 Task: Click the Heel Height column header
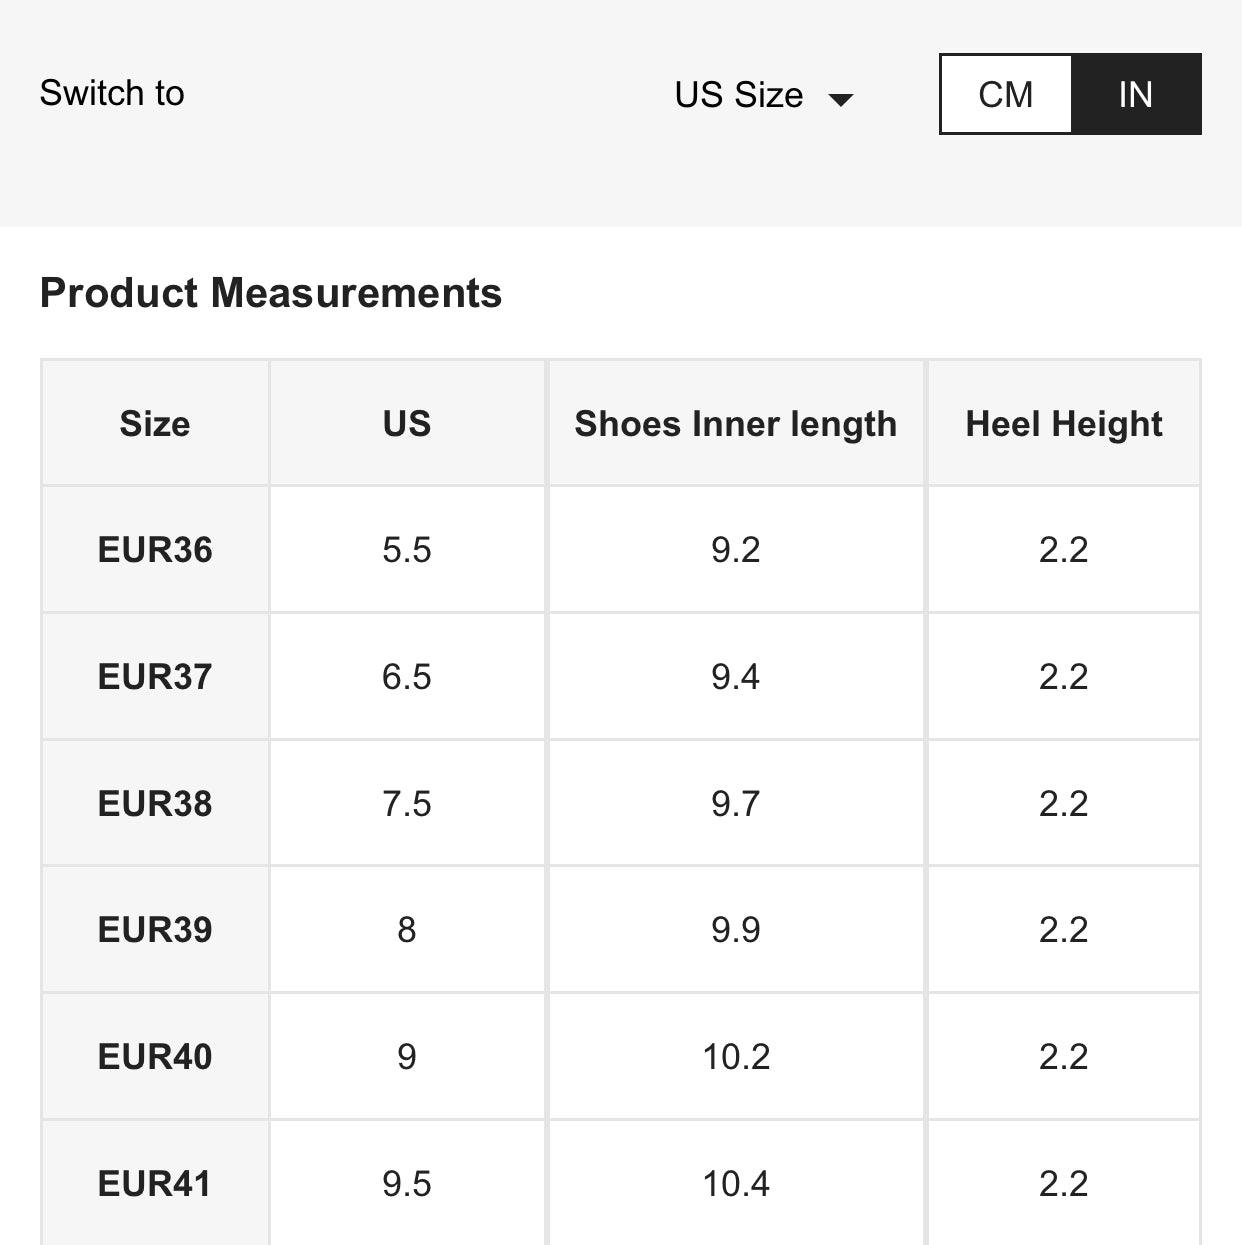click(1064, 424)
